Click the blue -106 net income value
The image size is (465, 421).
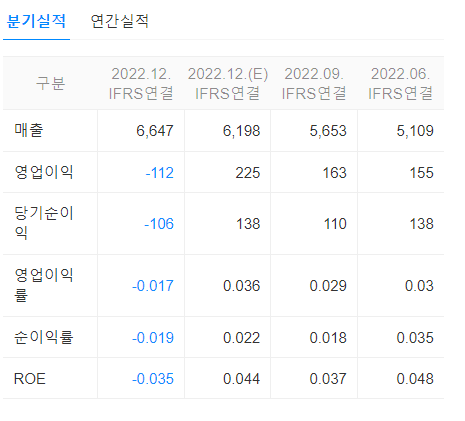159,224
